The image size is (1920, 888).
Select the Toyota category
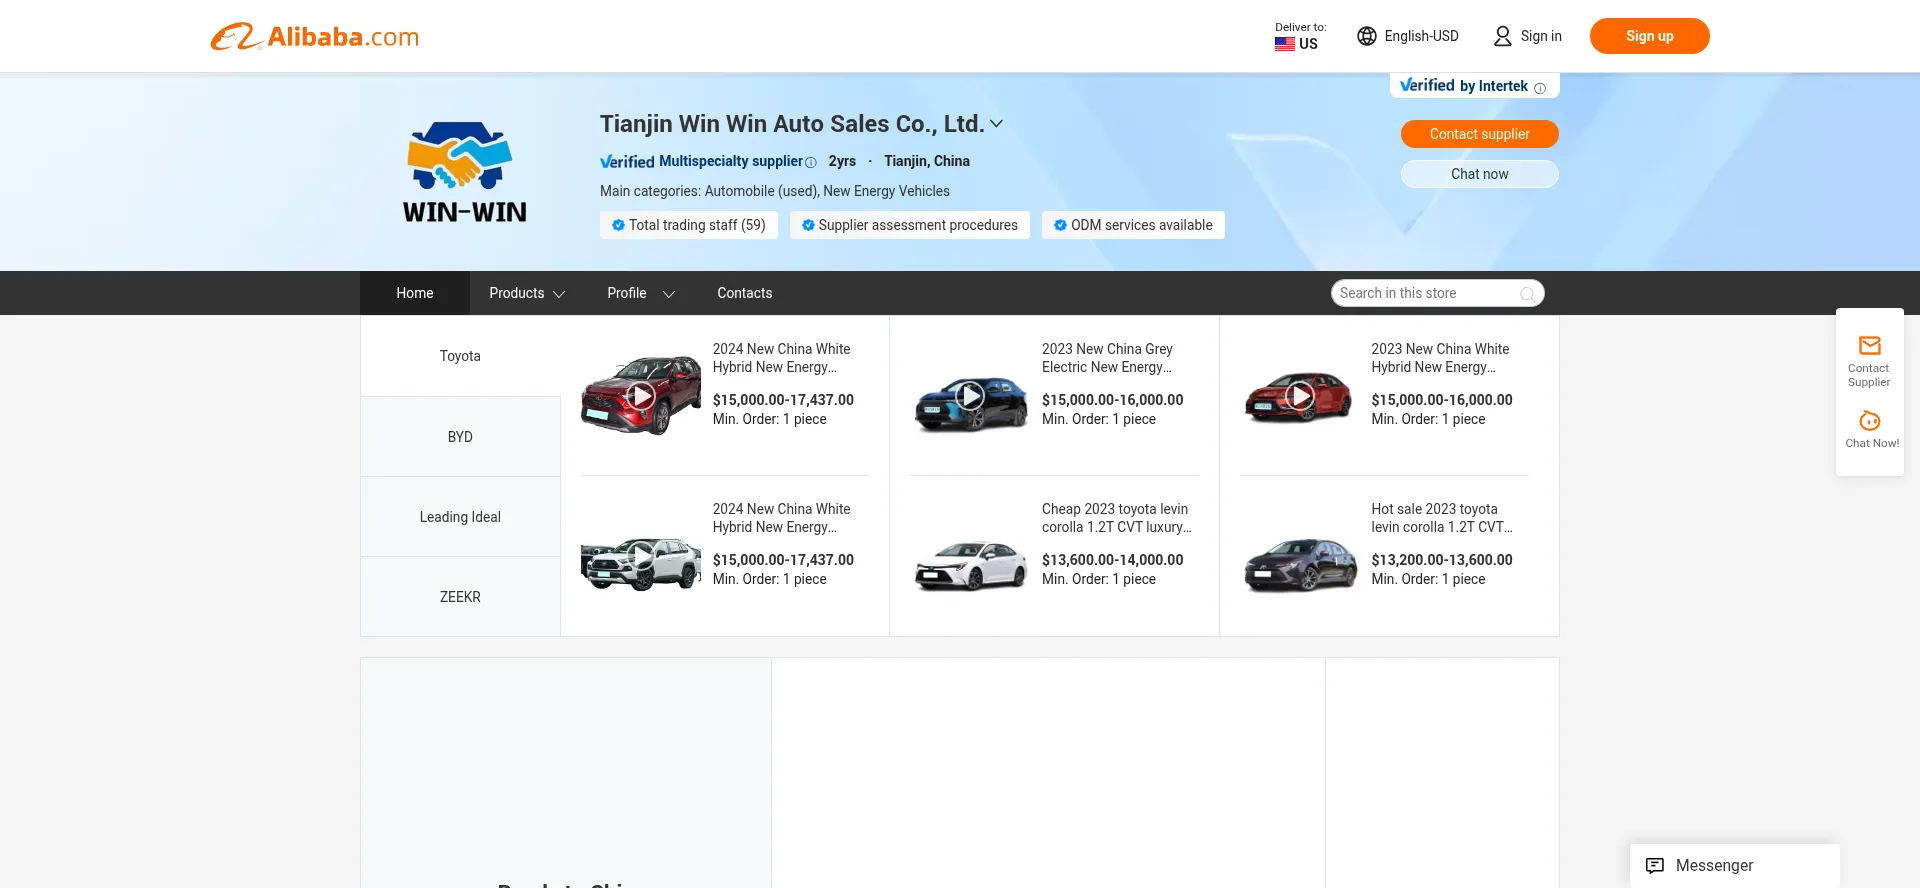tap(460, 356)
